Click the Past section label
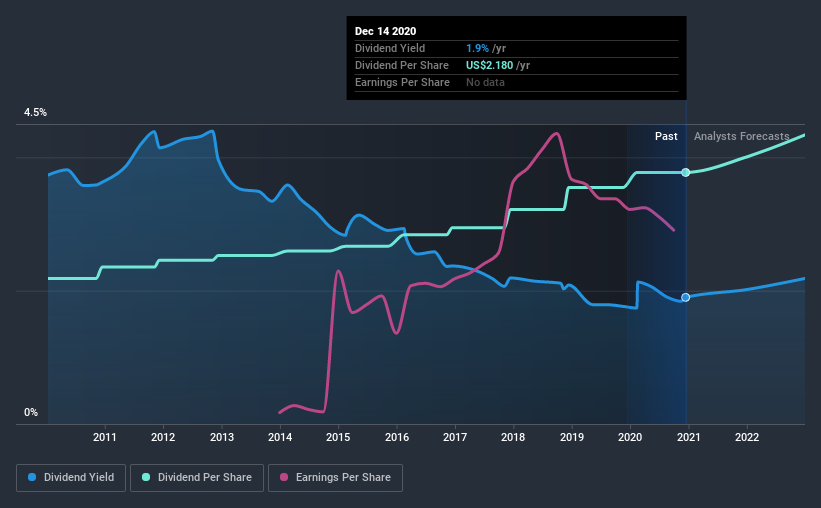This screenshot has height=508, width=821. pos(666,136)
